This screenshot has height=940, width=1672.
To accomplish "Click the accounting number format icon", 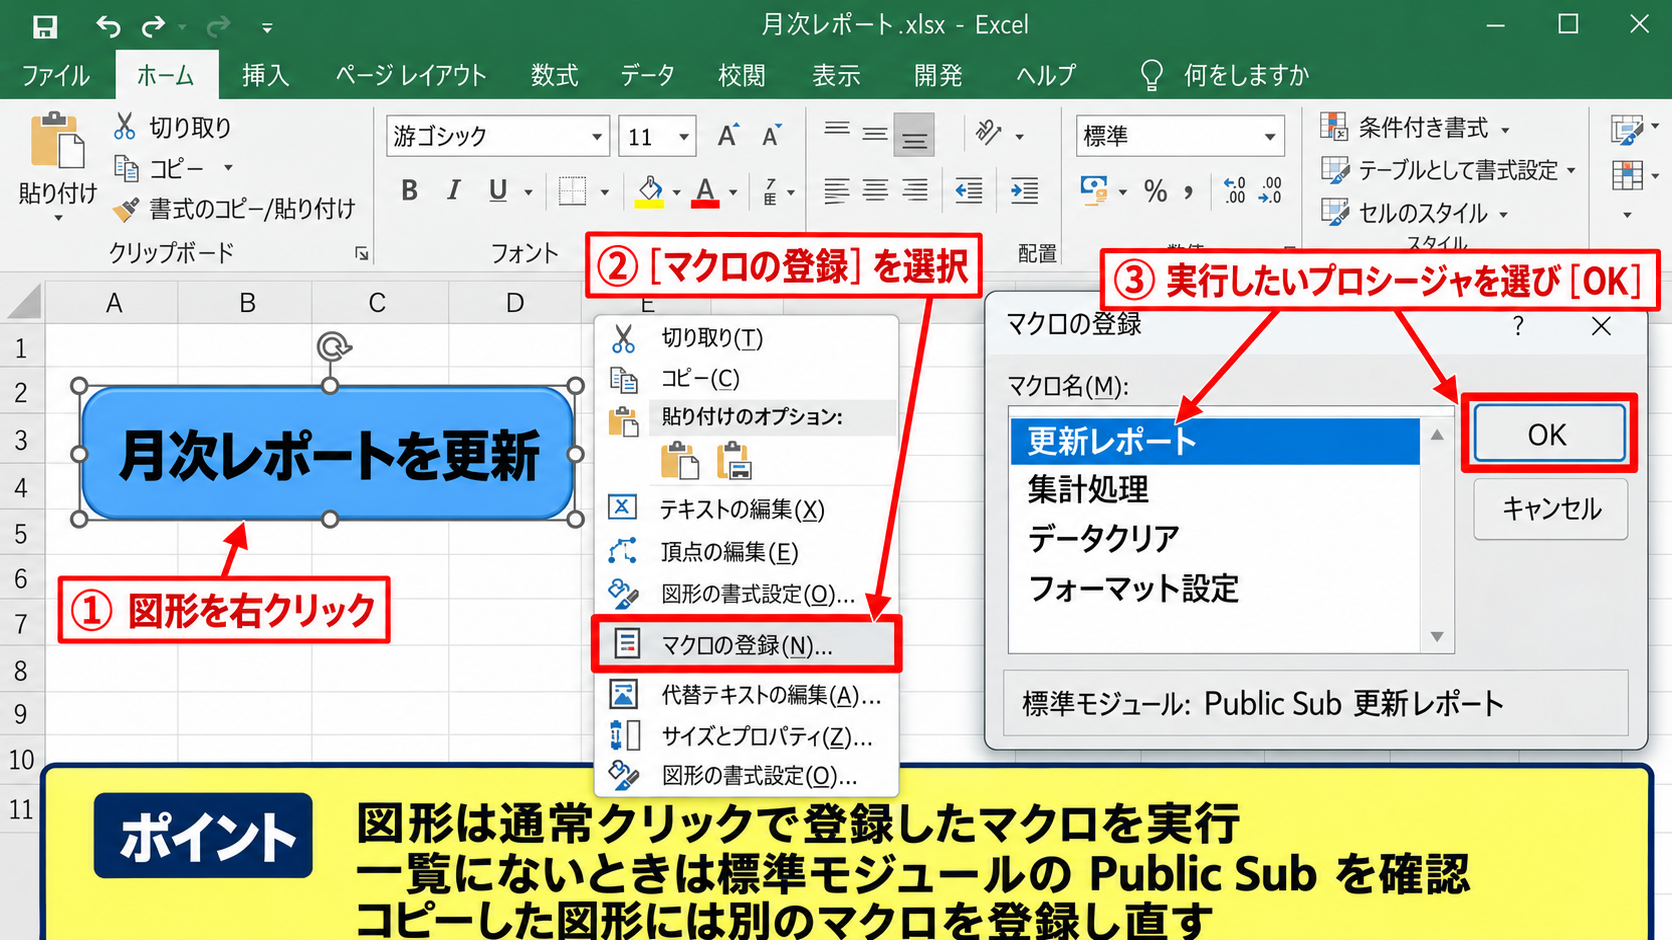I will (1094, 190).
